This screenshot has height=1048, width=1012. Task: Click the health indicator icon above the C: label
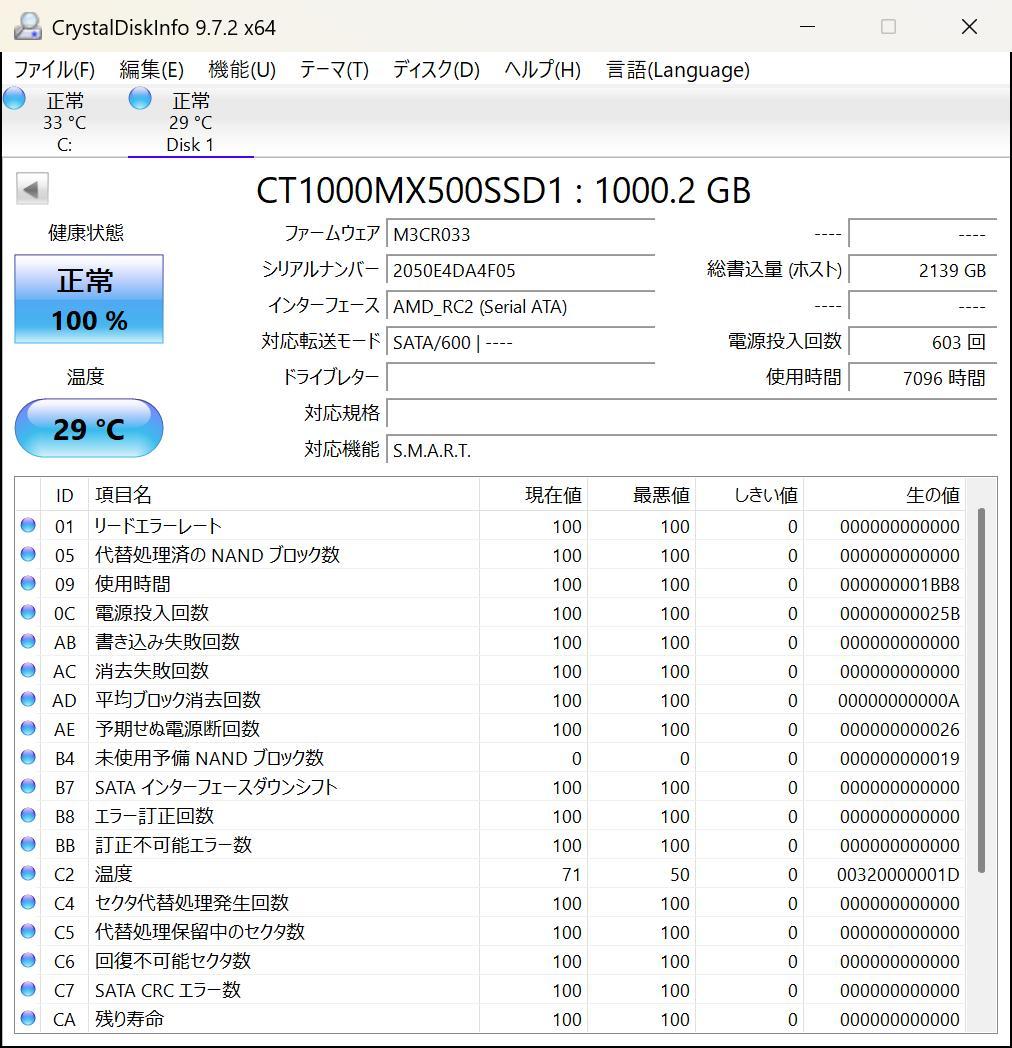[x=13, y=98]
